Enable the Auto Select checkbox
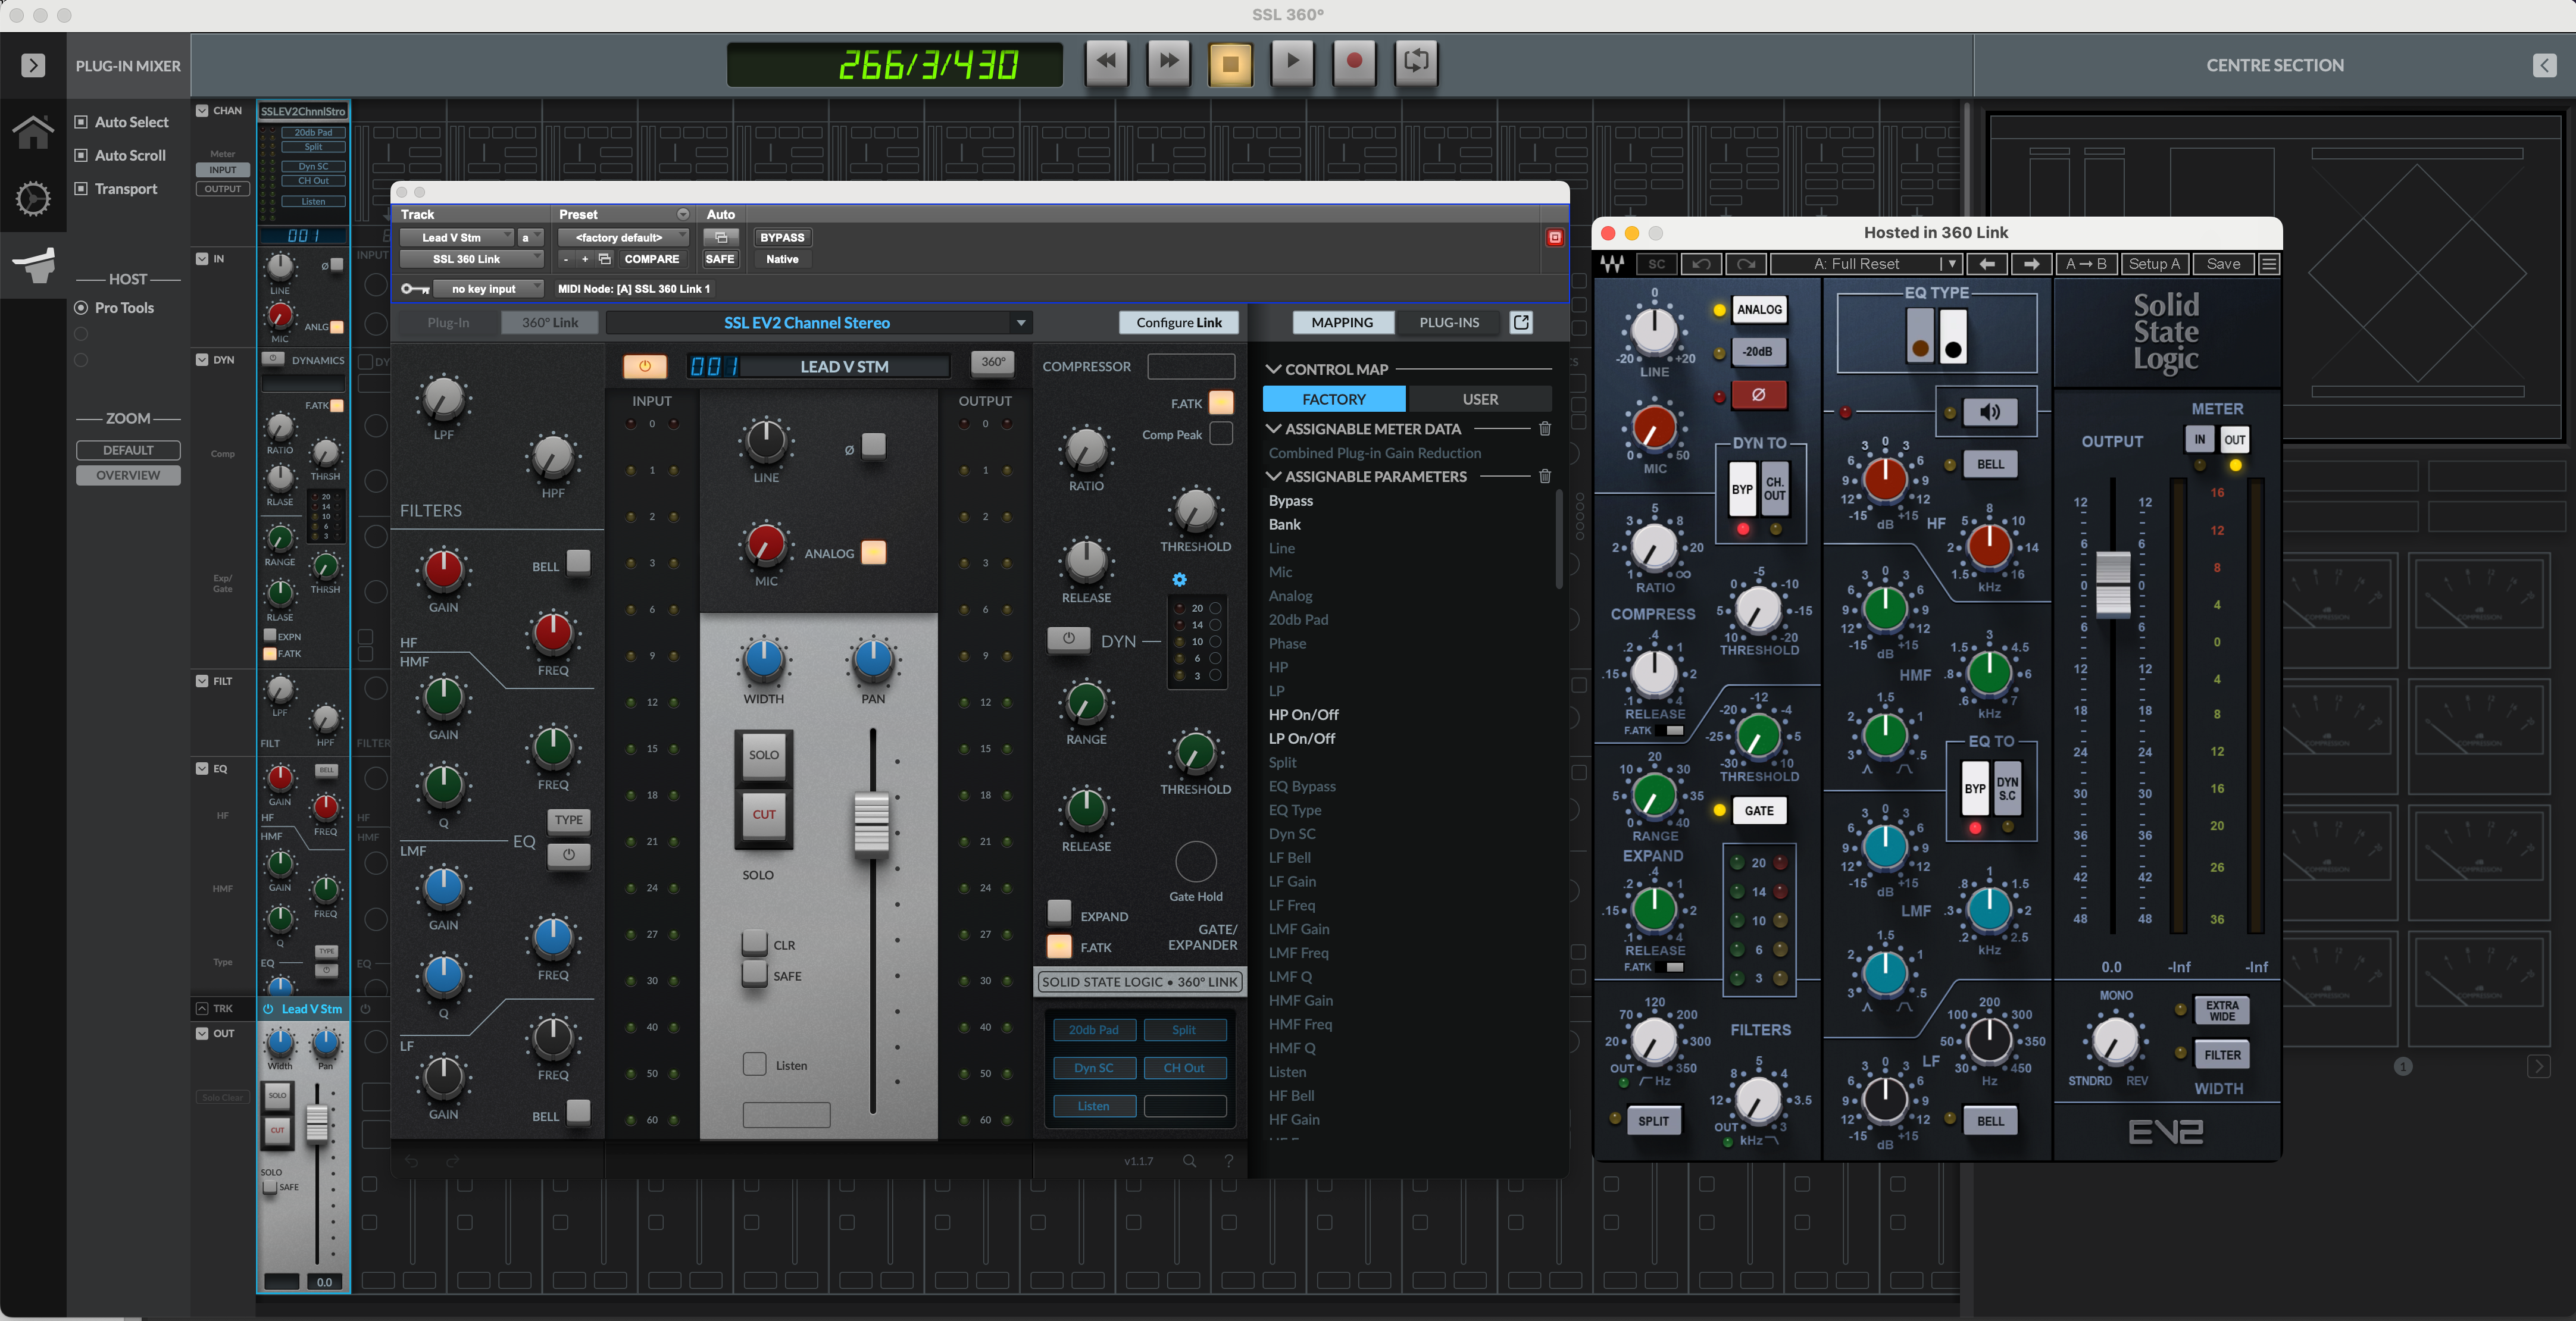 click(82, 122)
